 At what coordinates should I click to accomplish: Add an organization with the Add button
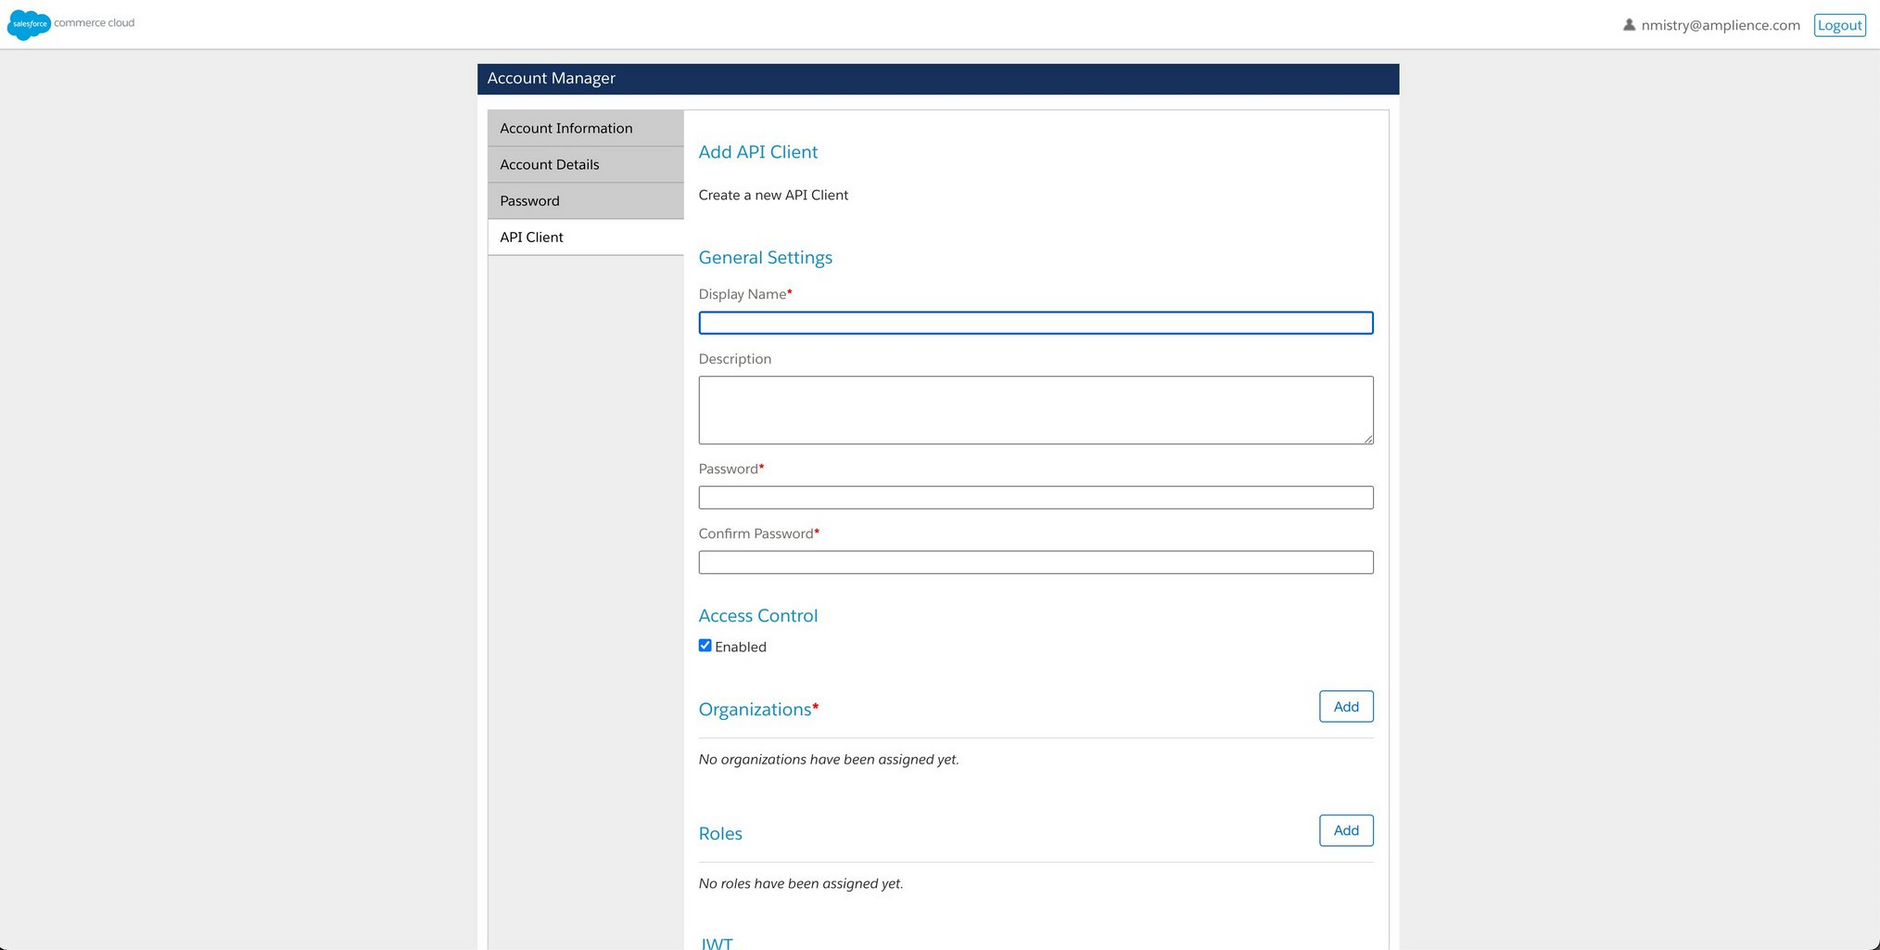point(1345,707)
